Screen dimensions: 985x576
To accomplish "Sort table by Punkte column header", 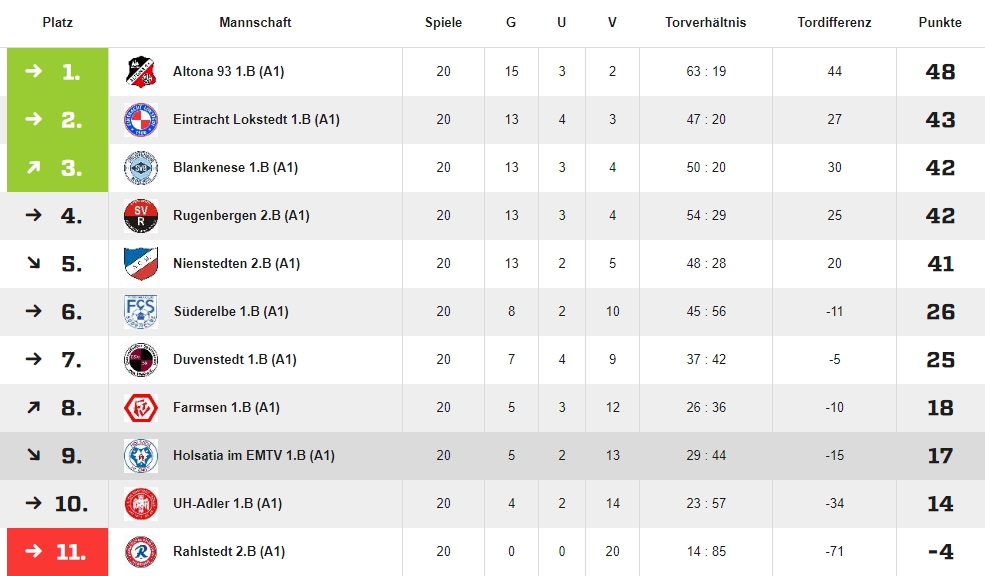I will (940, 22).
